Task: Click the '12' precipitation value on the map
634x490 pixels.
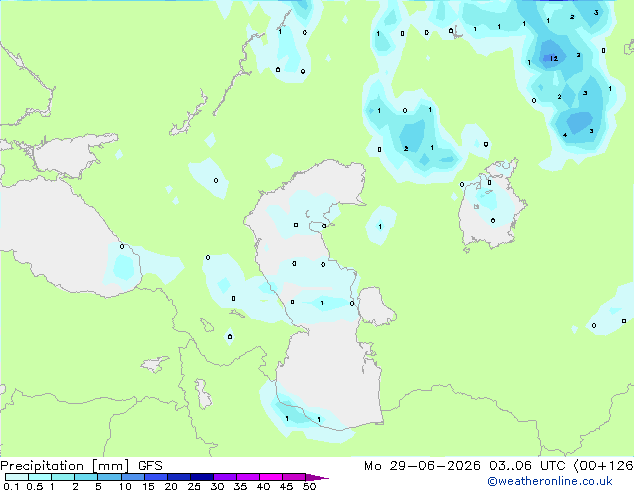Action: point(554,59)
